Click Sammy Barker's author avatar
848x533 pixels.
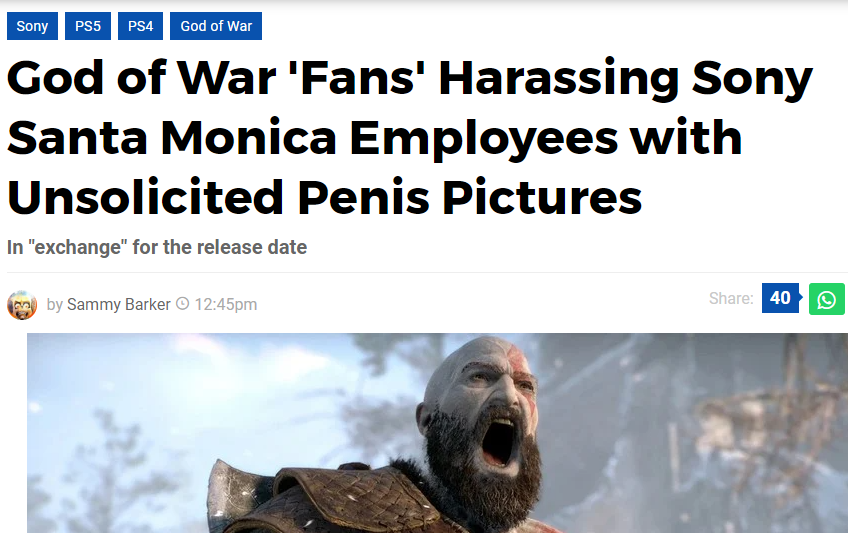click(22, 305)
